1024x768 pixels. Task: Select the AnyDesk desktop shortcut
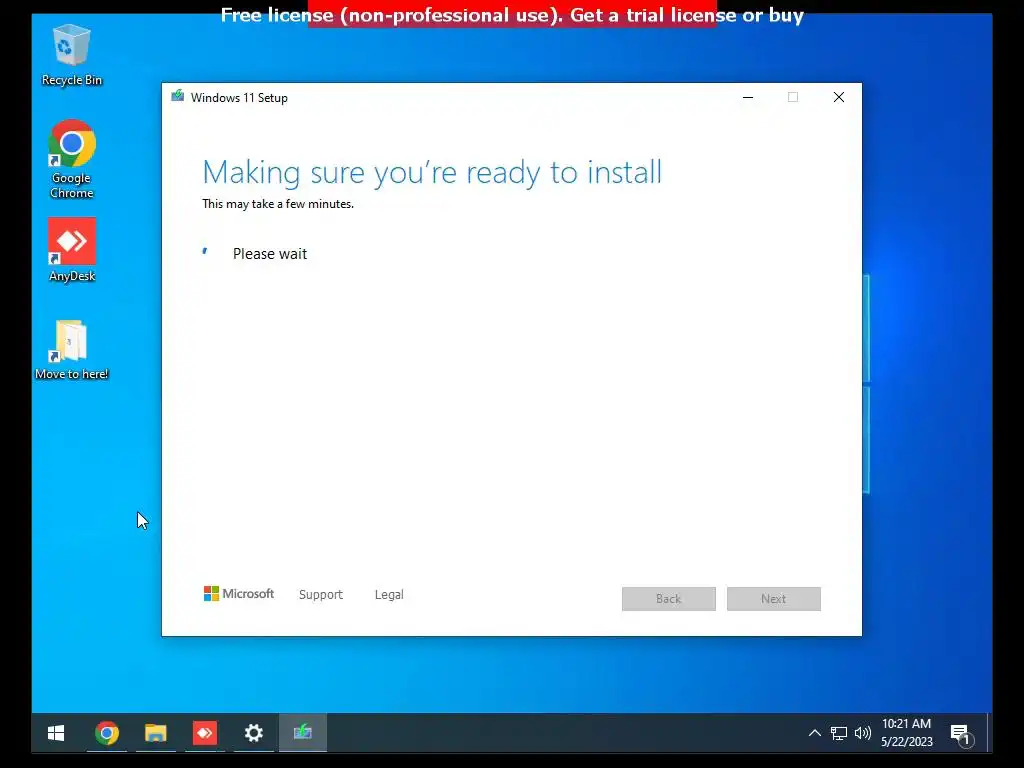click(72, 249)
